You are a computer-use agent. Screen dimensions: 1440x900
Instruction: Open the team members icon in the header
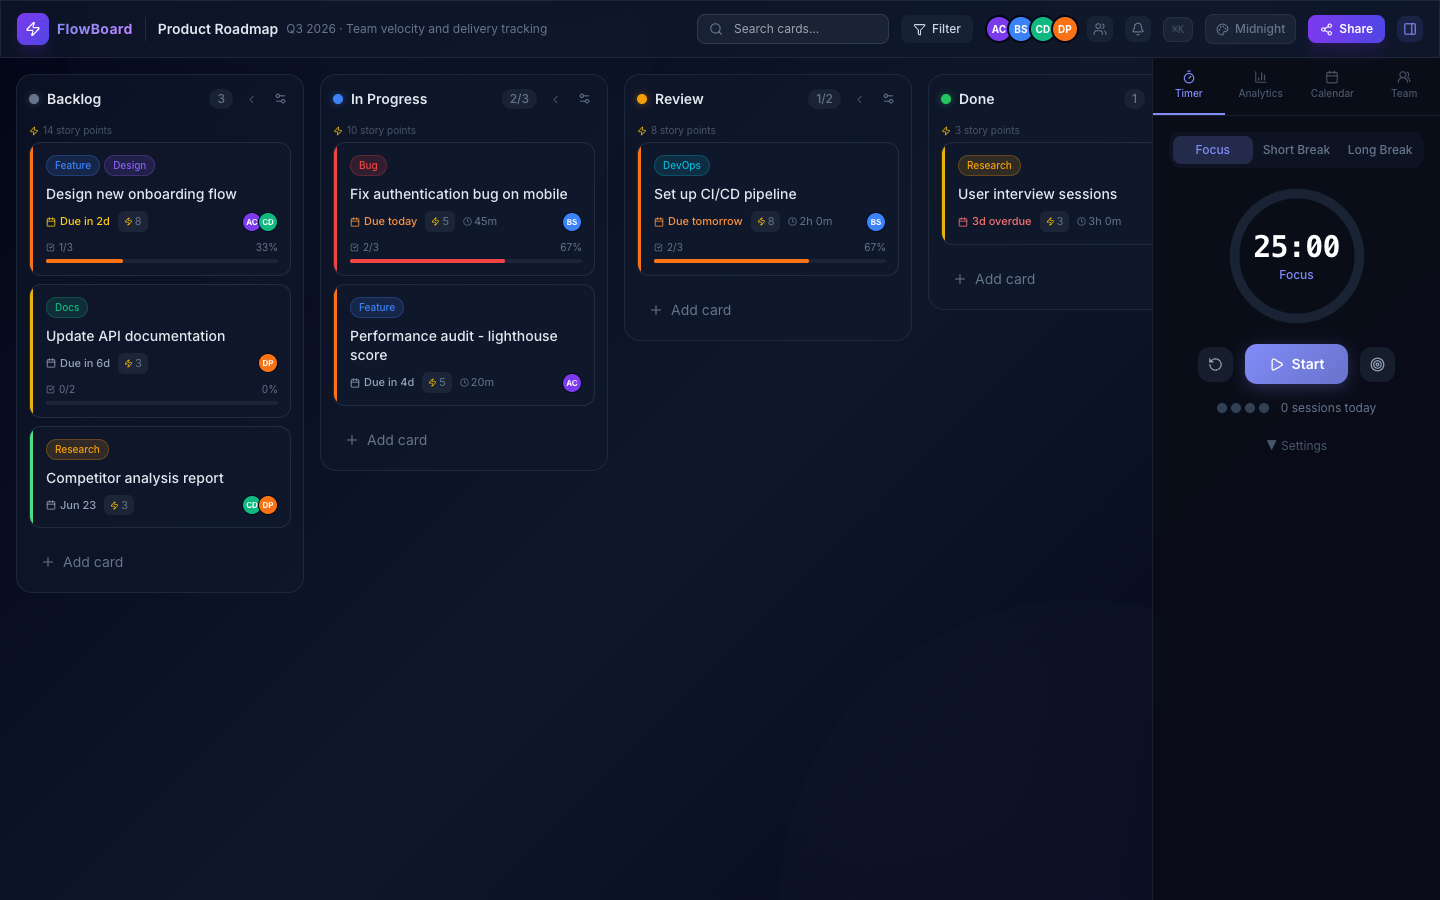coord(1100,29)
